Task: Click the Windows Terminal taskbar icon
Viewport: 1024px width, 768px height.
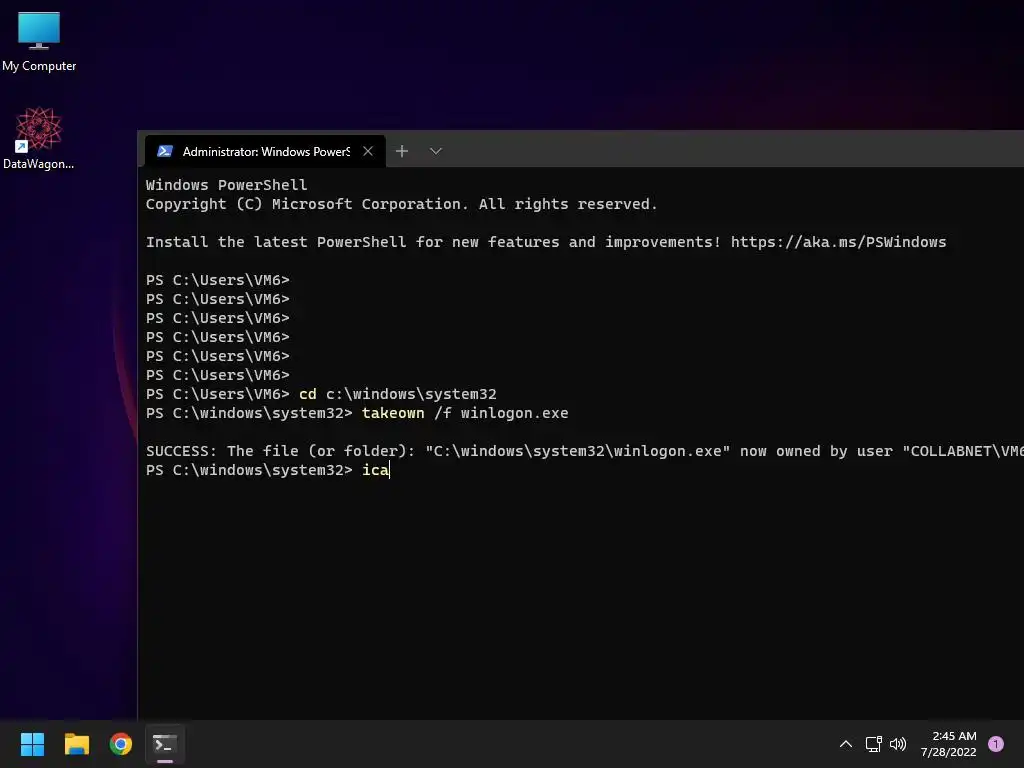Action: coord(165,744)
